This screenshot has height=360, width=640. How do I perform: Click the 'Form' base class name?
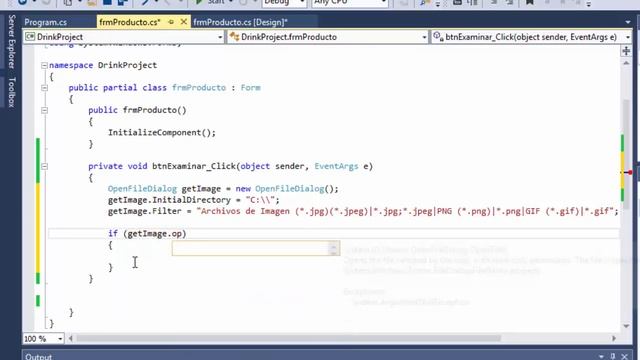[x=251, y=88]
